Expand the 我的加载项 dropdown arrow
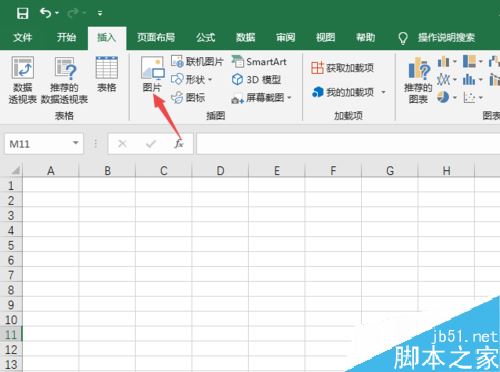Viewport: 500px width, 372px height. click(x=383, y=92)
